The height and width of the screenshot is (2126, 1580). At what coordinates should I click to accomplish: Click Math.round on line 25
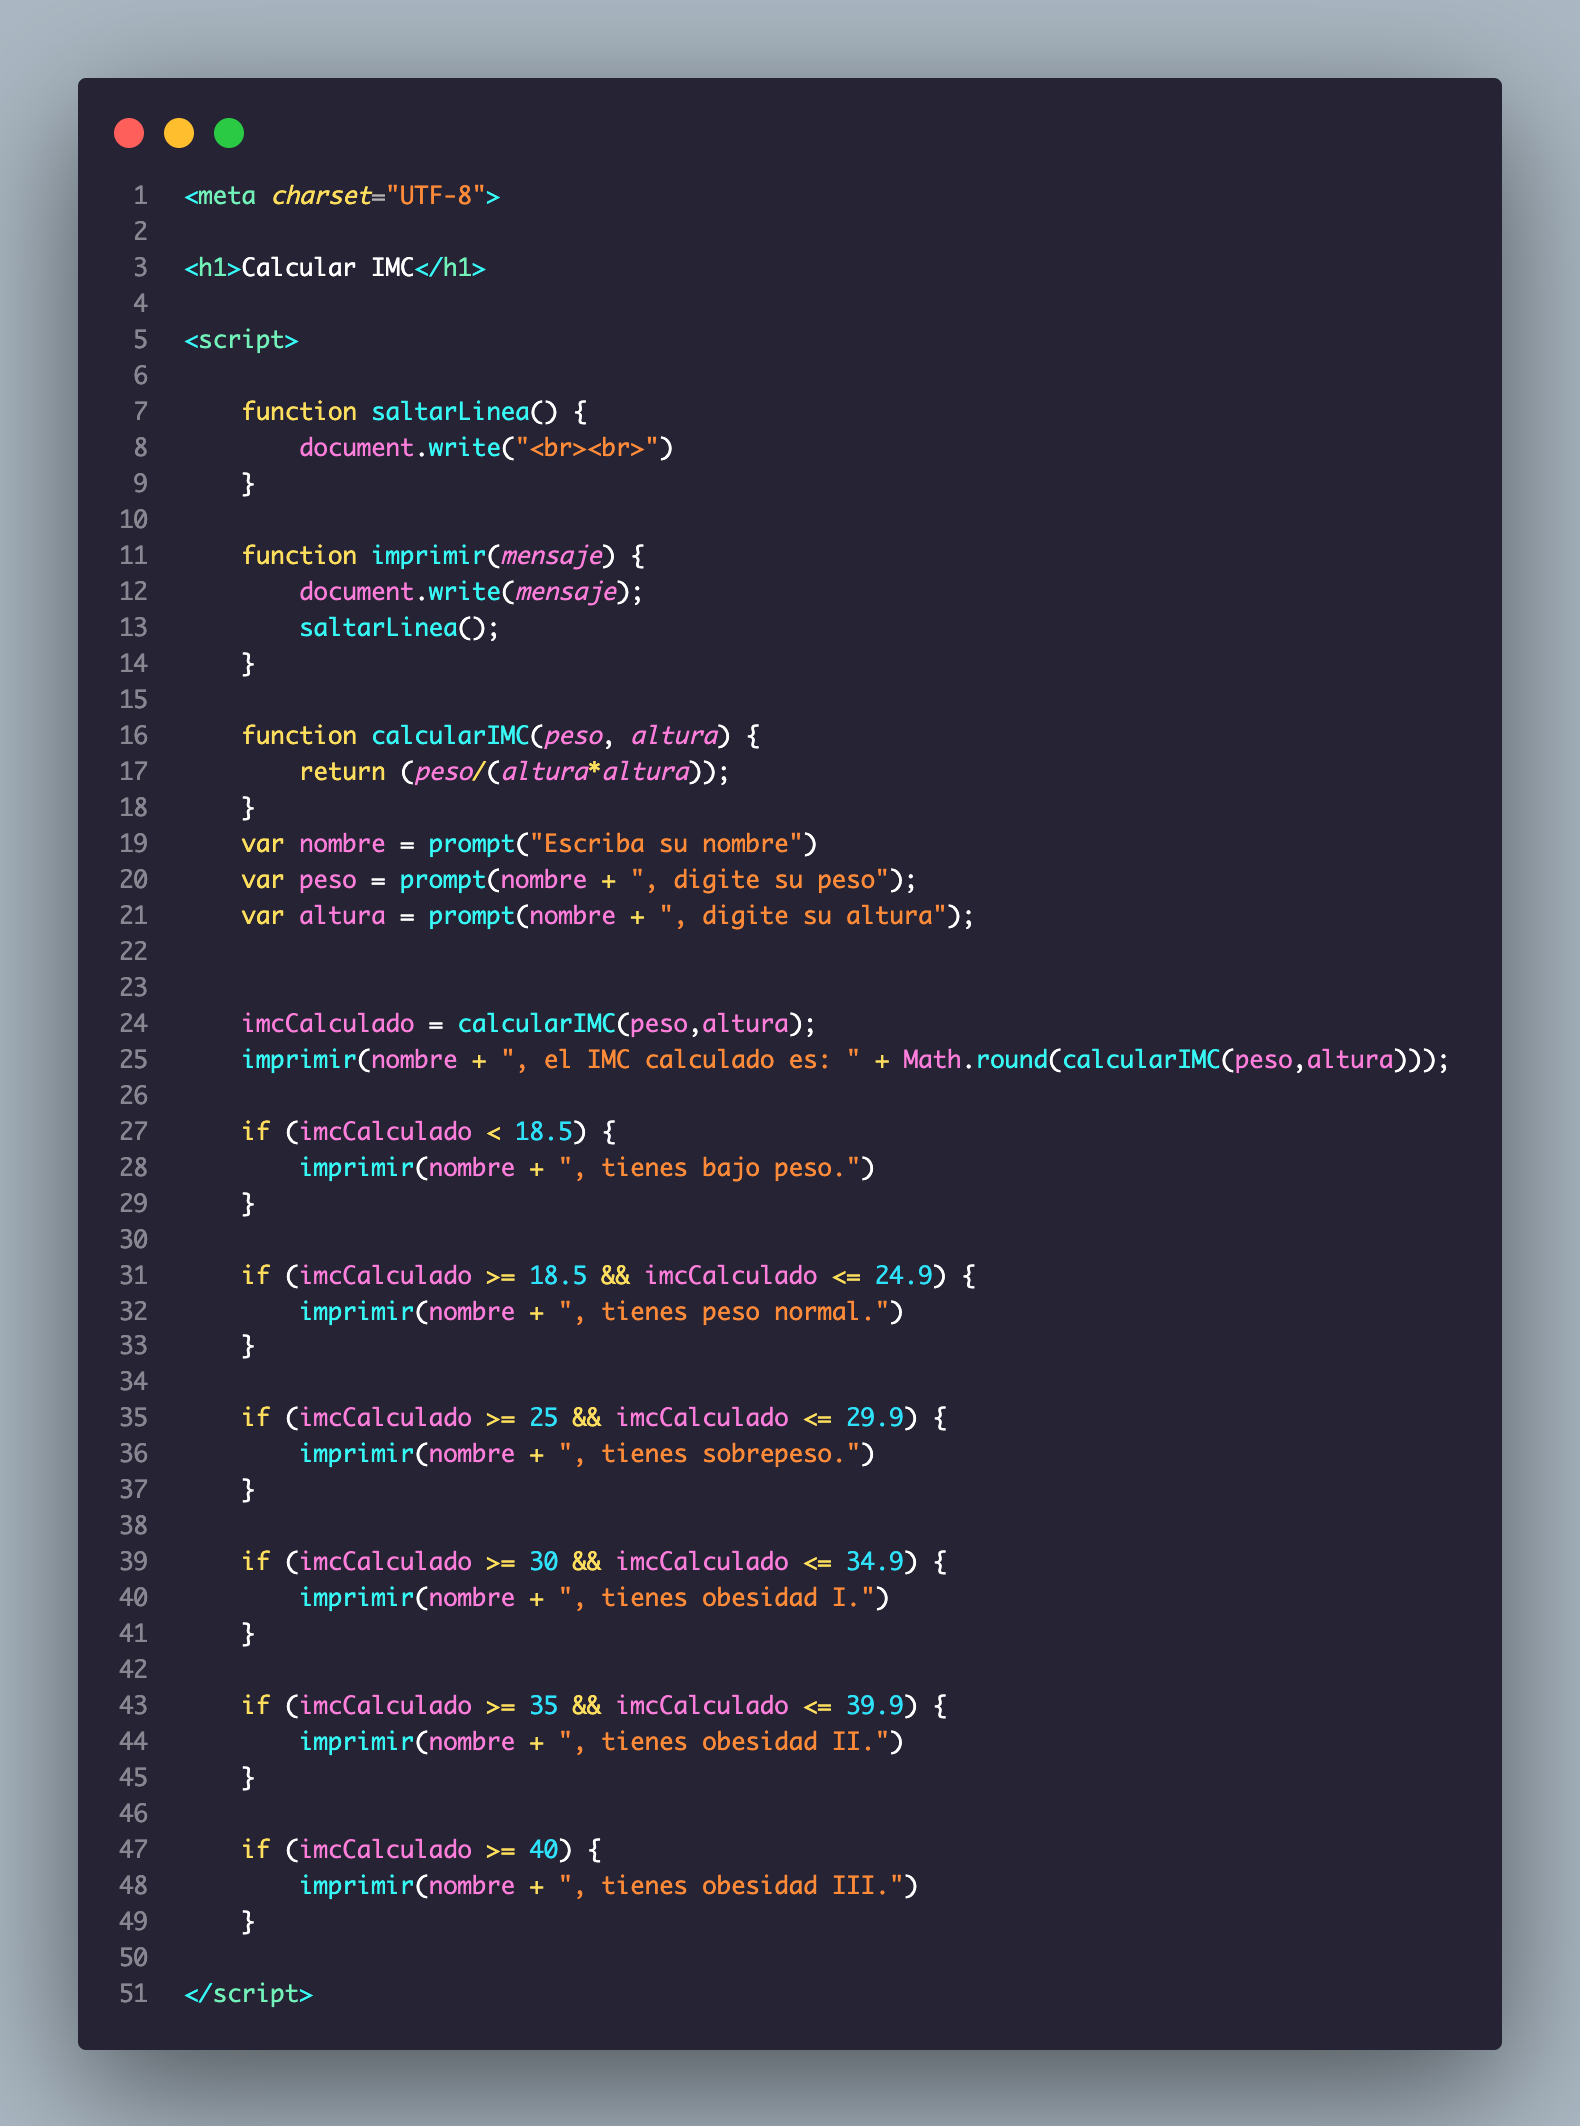pyautogui.click(x=975, y=1060)
